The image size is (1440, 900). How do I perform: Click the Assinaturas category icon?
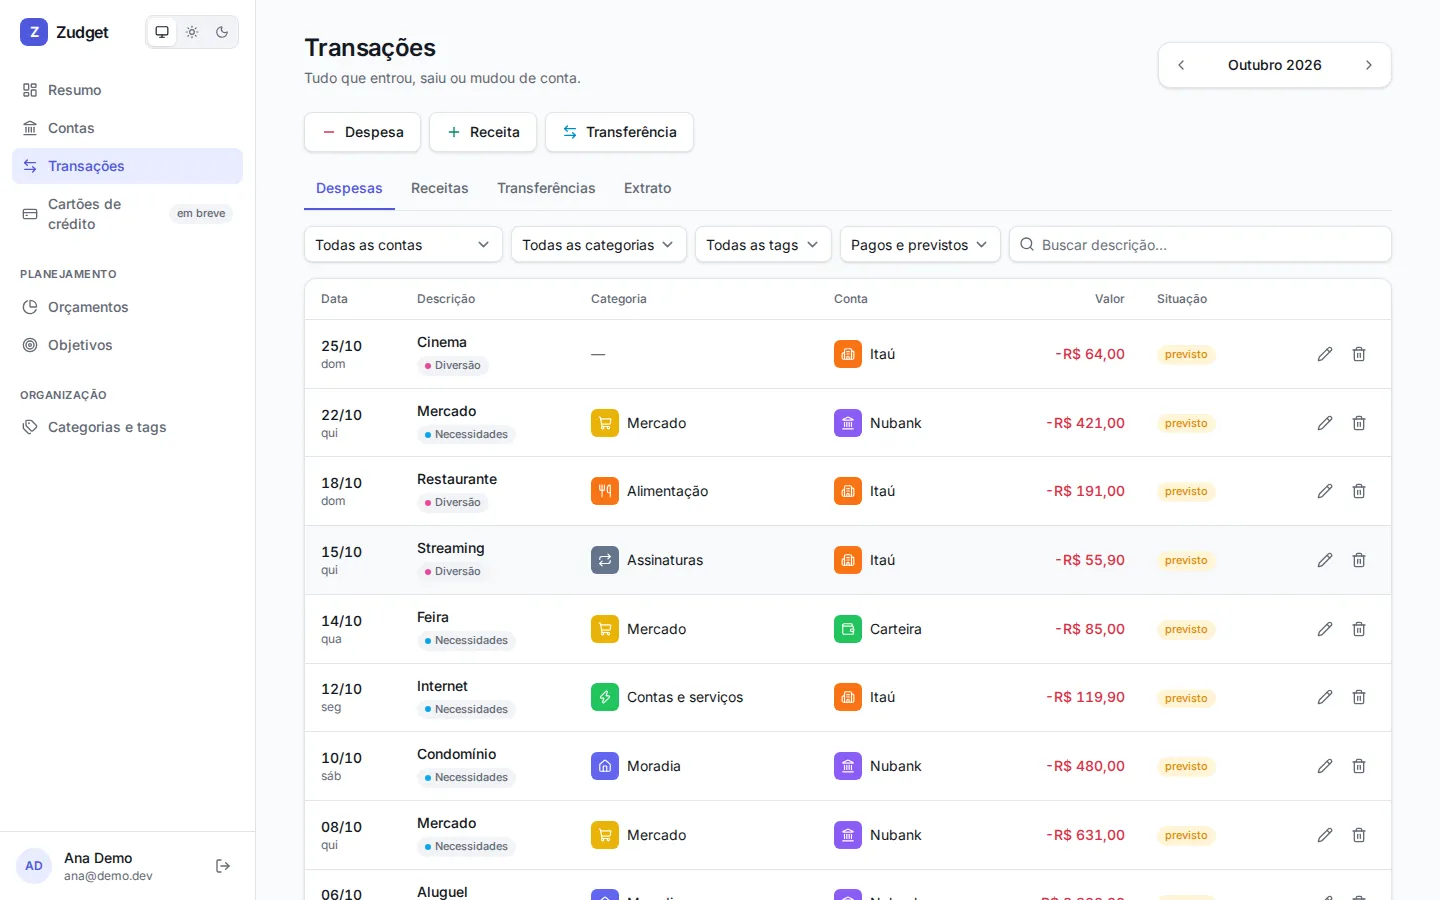point(605,560)
